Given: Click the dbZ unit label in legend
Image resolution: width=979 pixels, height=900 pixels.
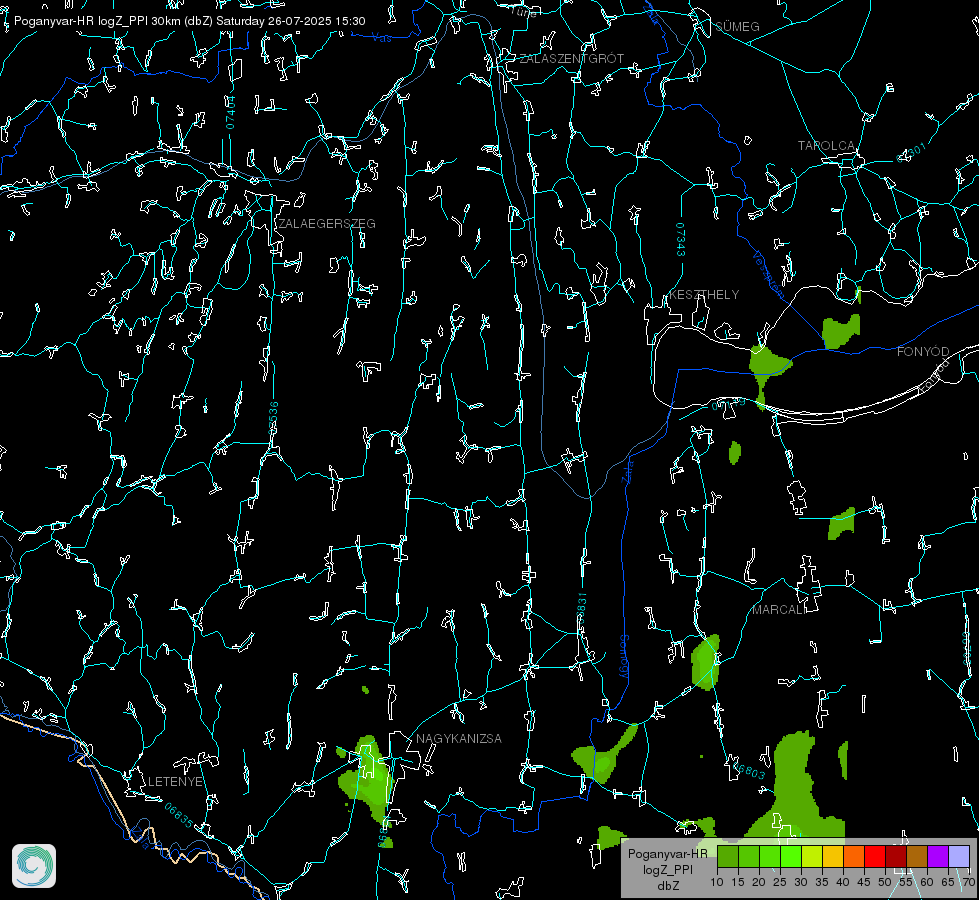Looking at the screenshot, I should click(667, 886).
